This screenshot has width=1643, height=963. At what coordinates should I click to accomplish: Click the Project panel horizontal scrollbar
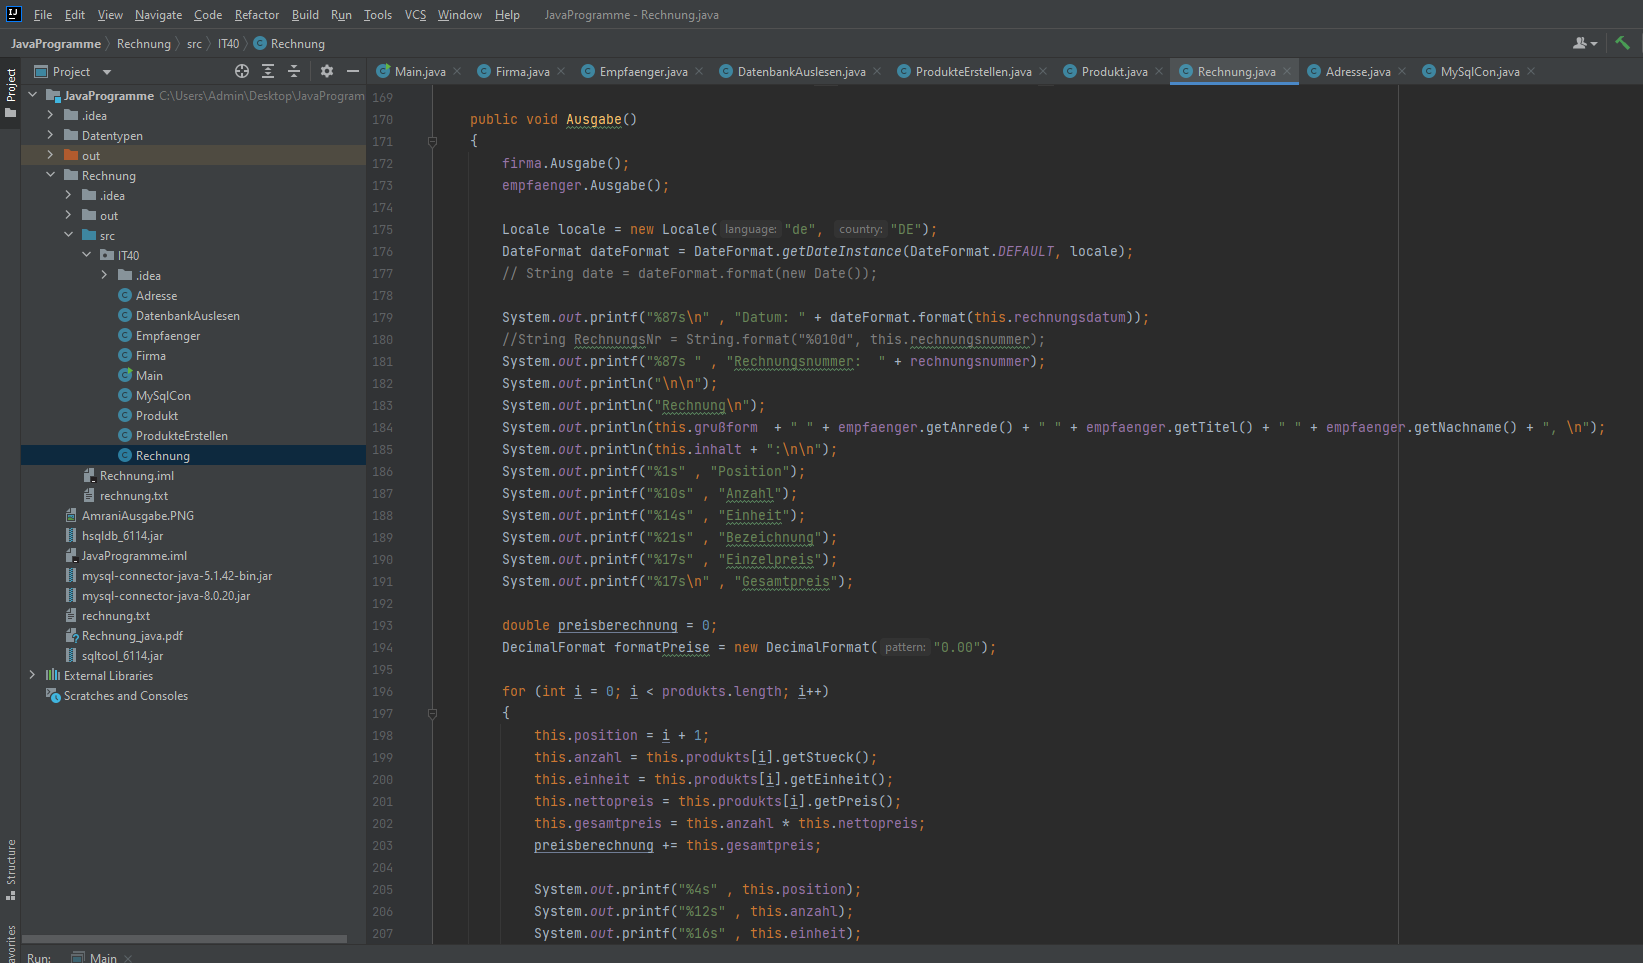point(185,939)
